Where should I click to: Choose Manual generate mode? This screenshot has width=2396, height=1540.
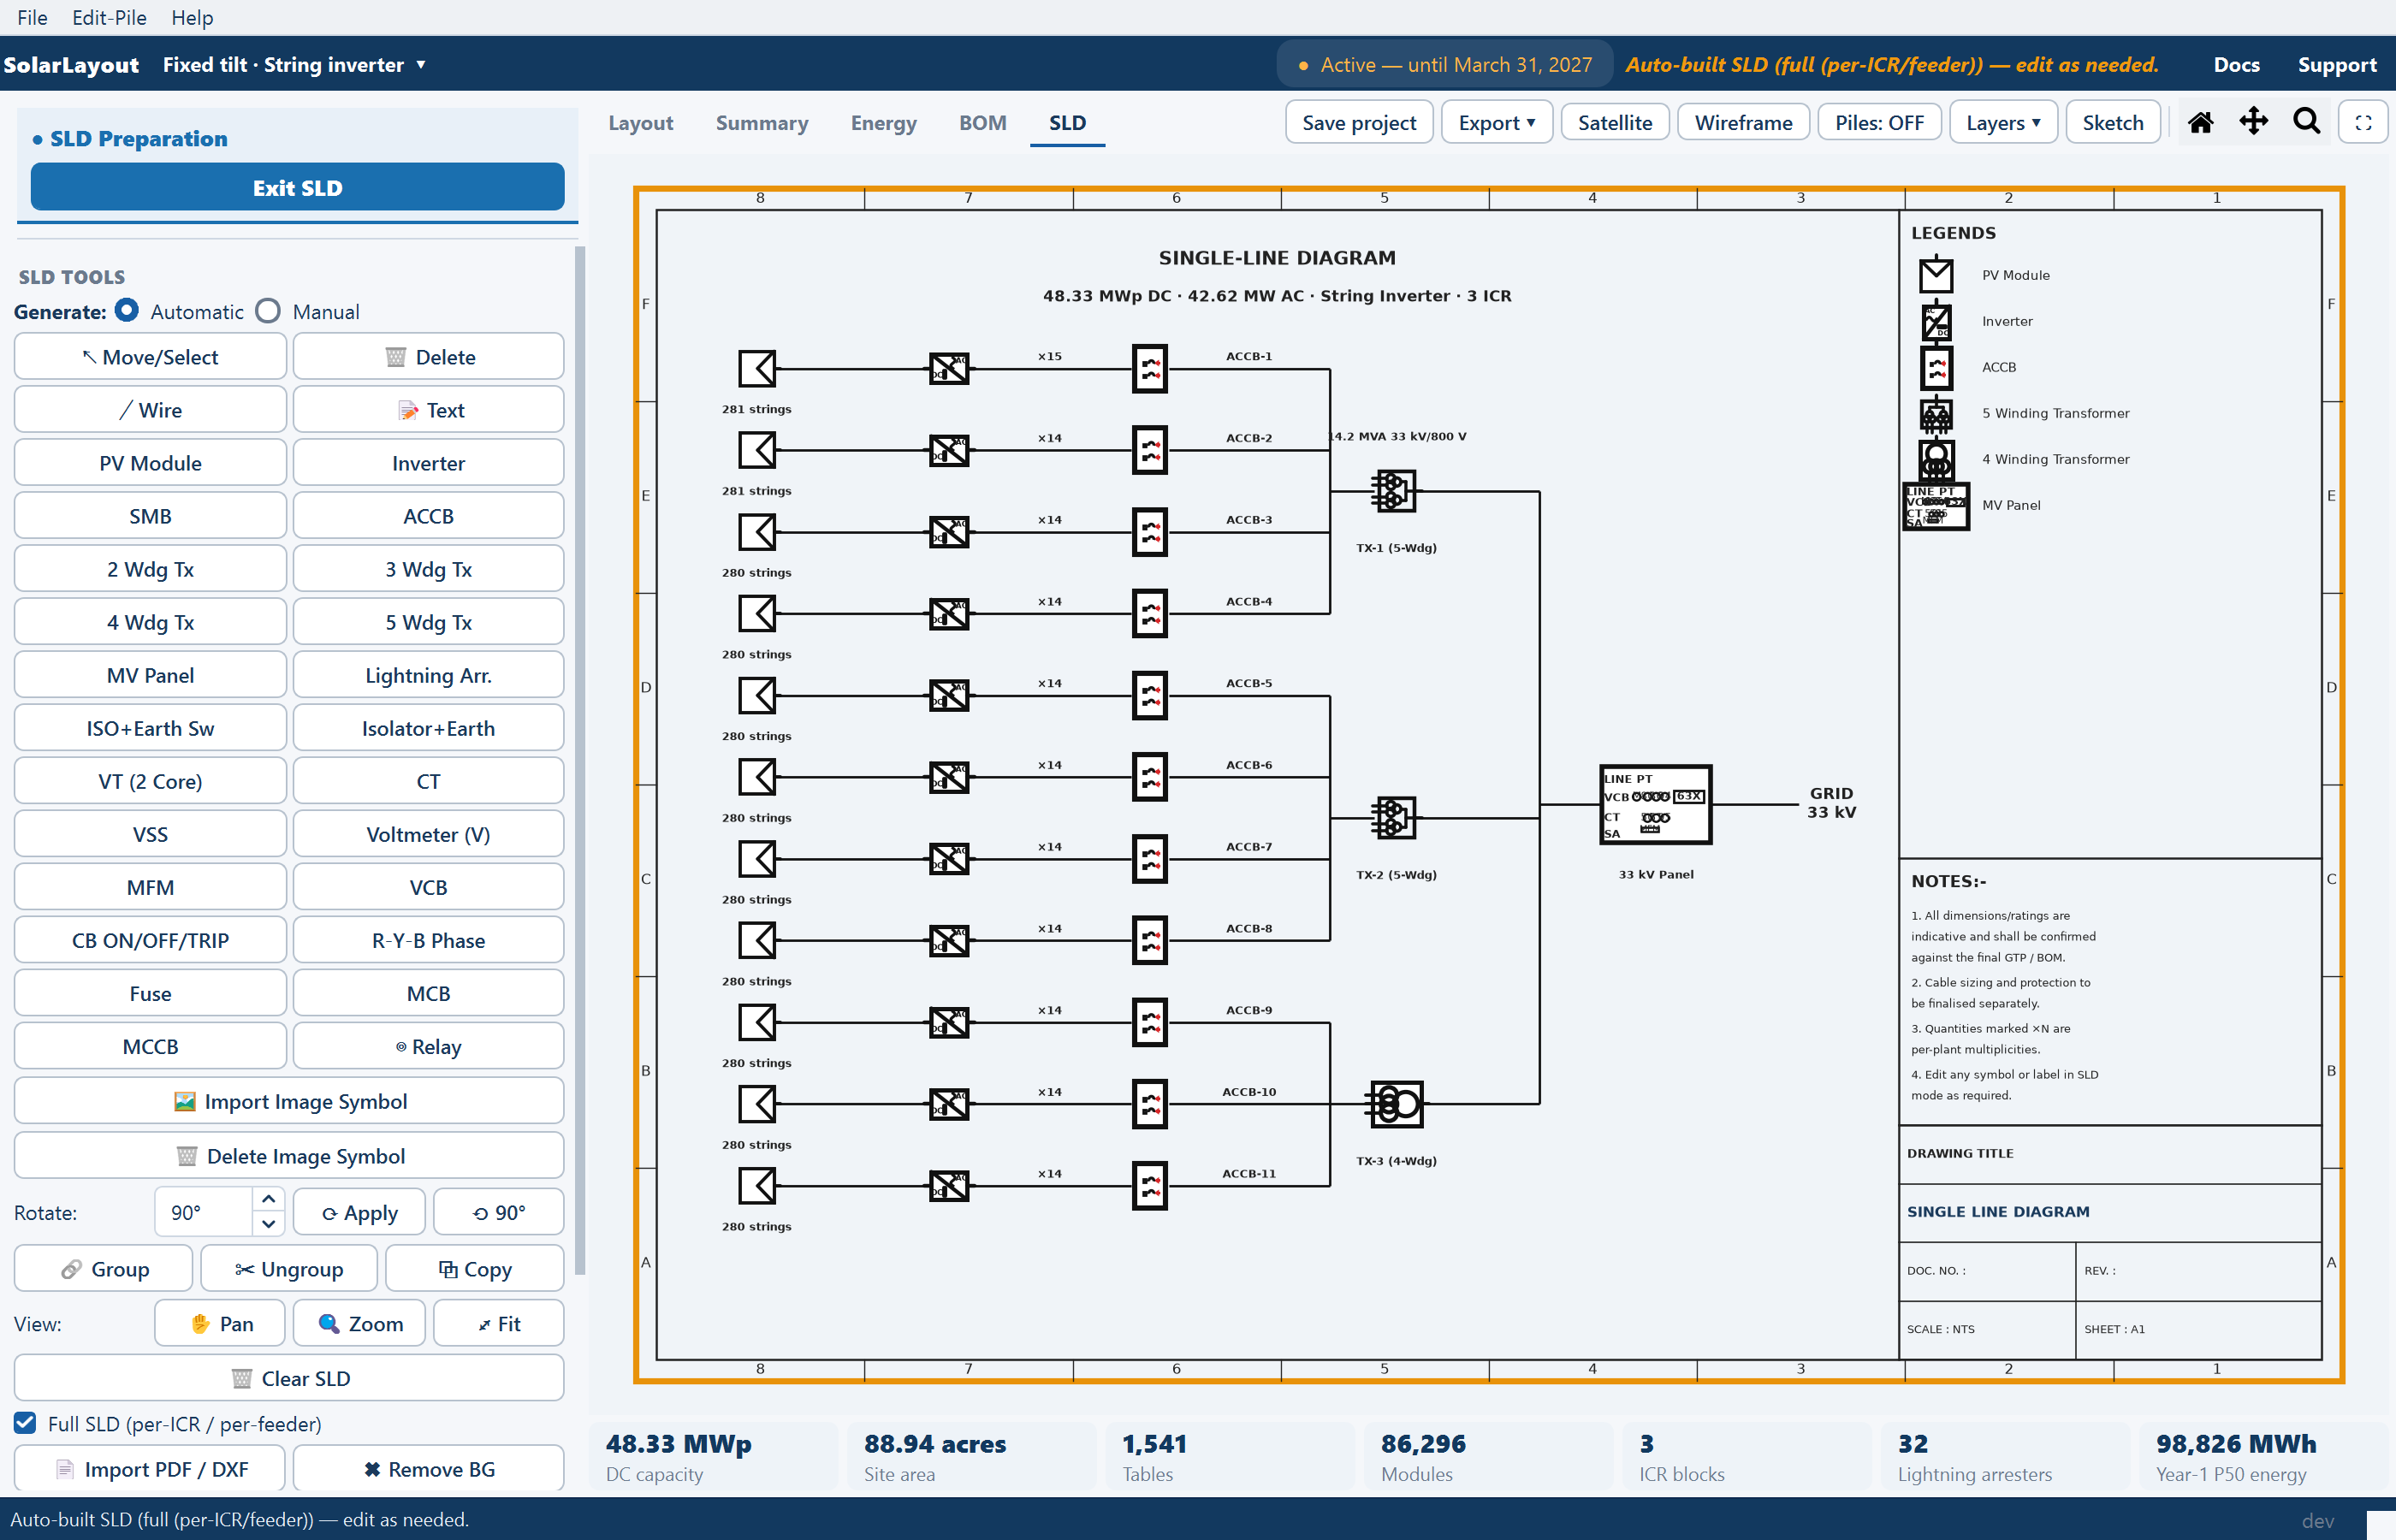point(268,311)
